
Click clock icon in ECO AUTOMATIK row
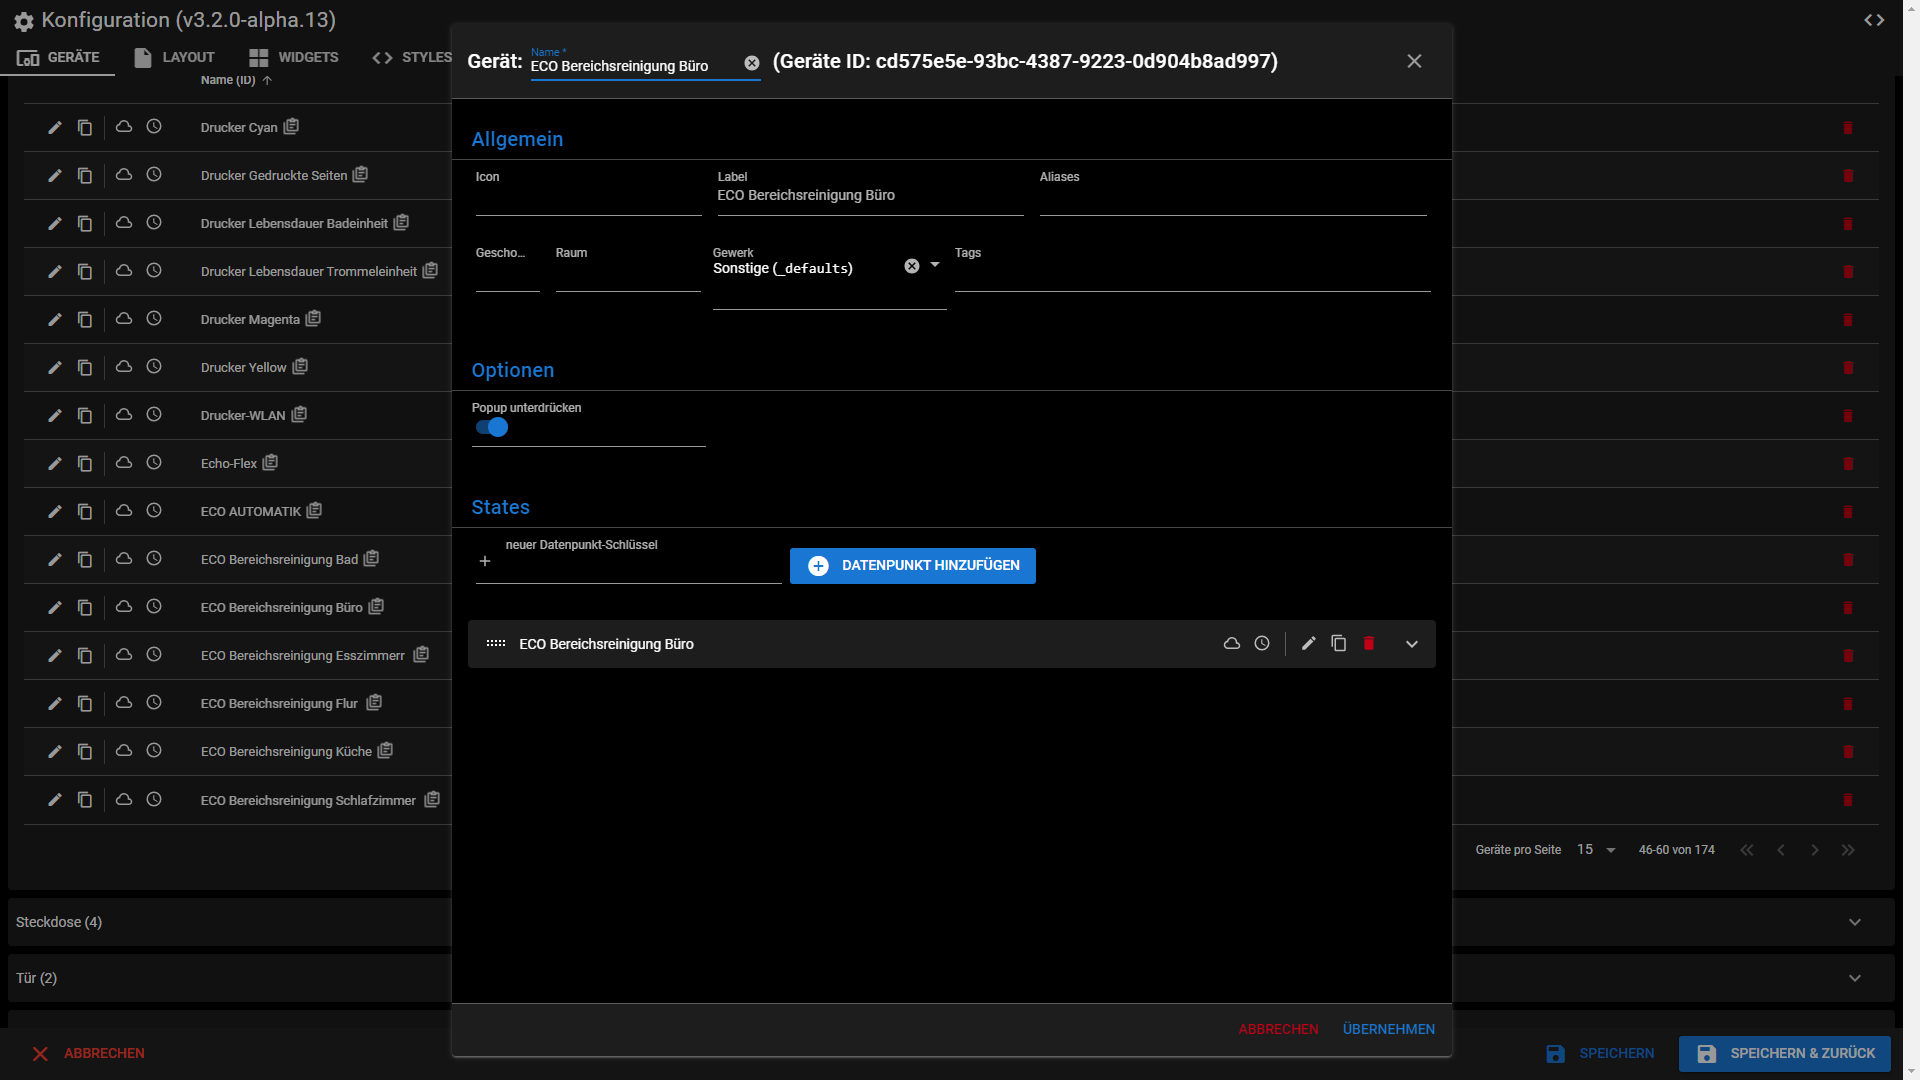(x=154, y=511)
